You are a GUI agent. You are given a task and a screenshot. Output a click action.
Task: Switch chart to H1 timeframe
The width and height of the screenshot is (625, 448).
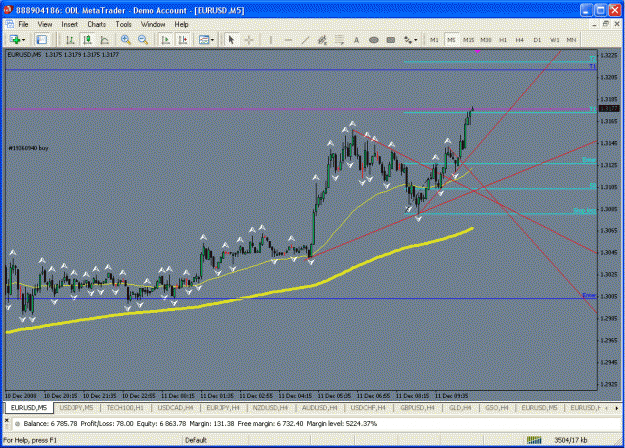(503, 40)
